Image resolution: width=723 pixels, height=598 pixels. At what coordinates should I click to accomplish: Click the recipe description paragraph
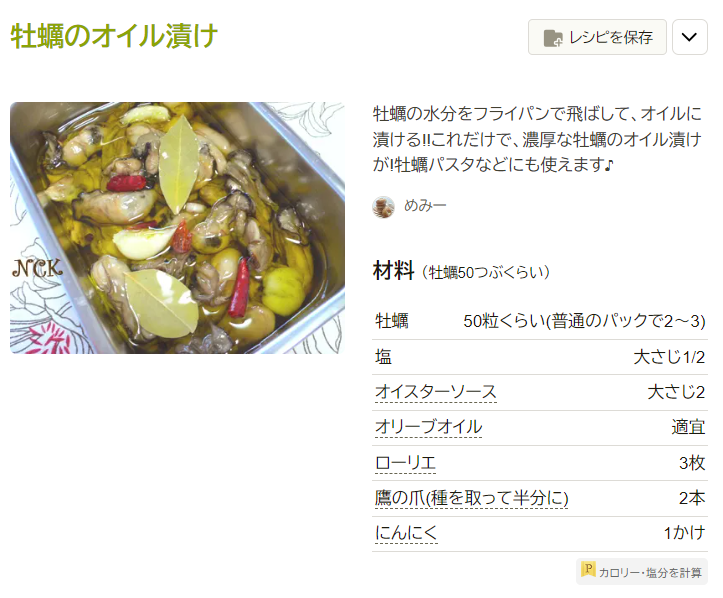pyautogui.click(x=537, y=139)
